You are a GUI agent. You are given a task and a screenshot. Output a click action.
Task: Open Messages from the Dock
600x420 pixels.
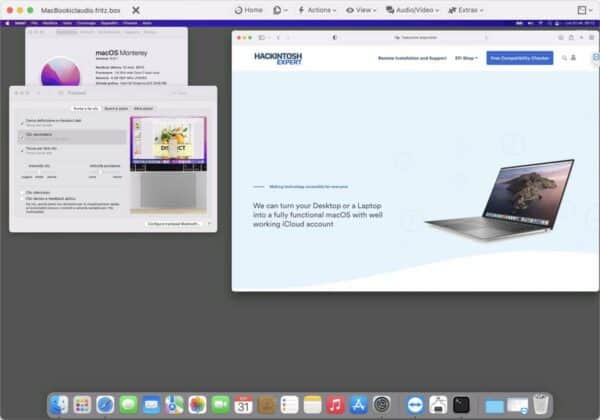click(128, 405)
